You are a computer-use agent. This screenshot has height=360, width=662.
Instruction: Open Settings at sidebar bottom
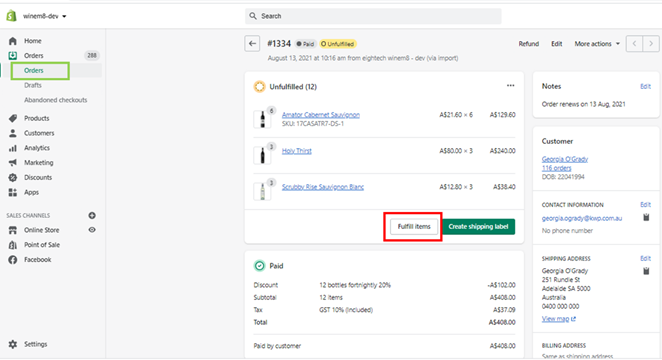[36, 344]
